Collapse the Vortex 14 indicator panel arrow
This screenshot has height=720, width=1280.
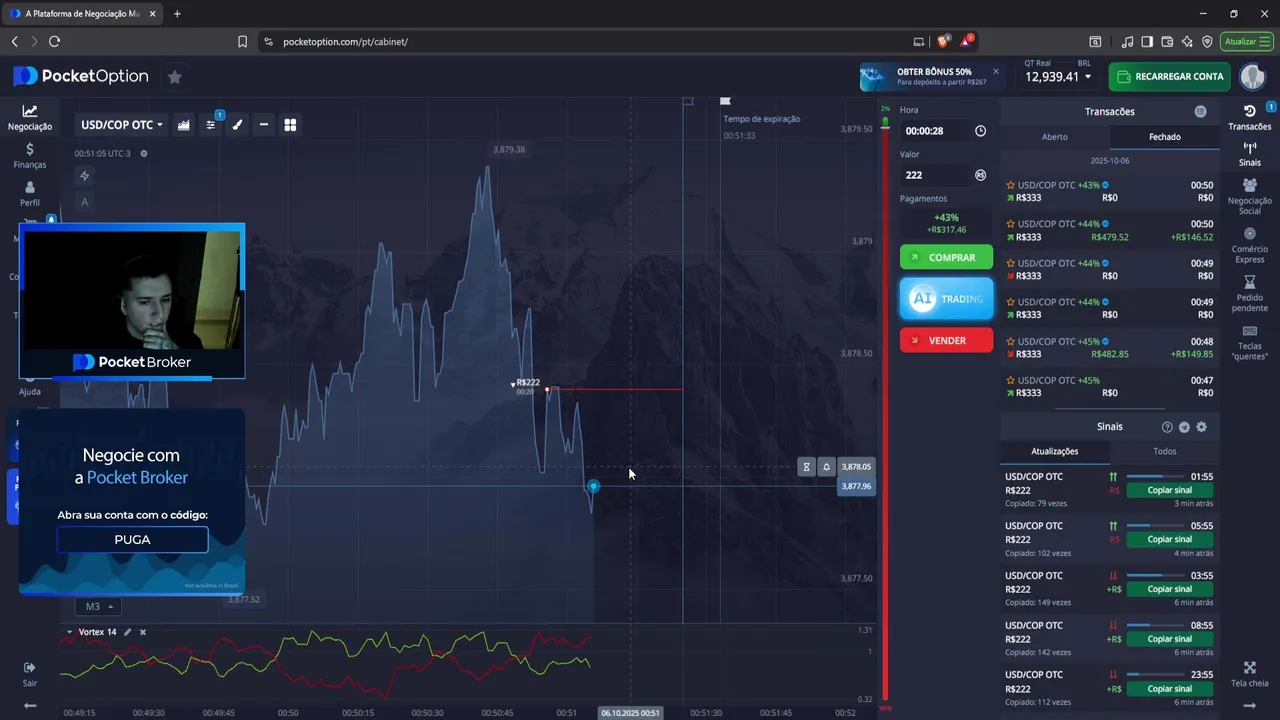click(x=69, y=632)
